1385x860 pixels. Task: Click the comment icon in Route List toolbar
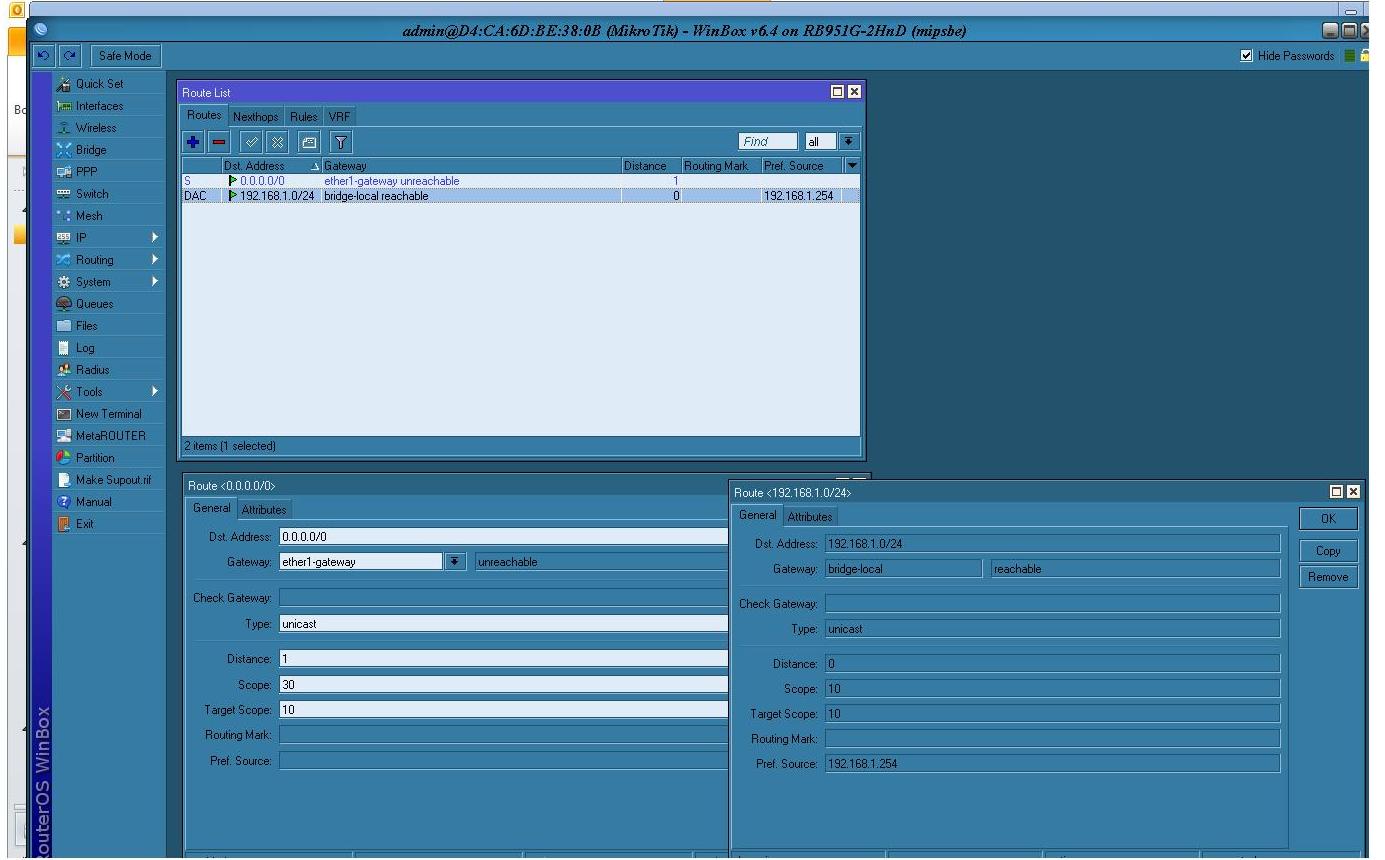point(310,143)
